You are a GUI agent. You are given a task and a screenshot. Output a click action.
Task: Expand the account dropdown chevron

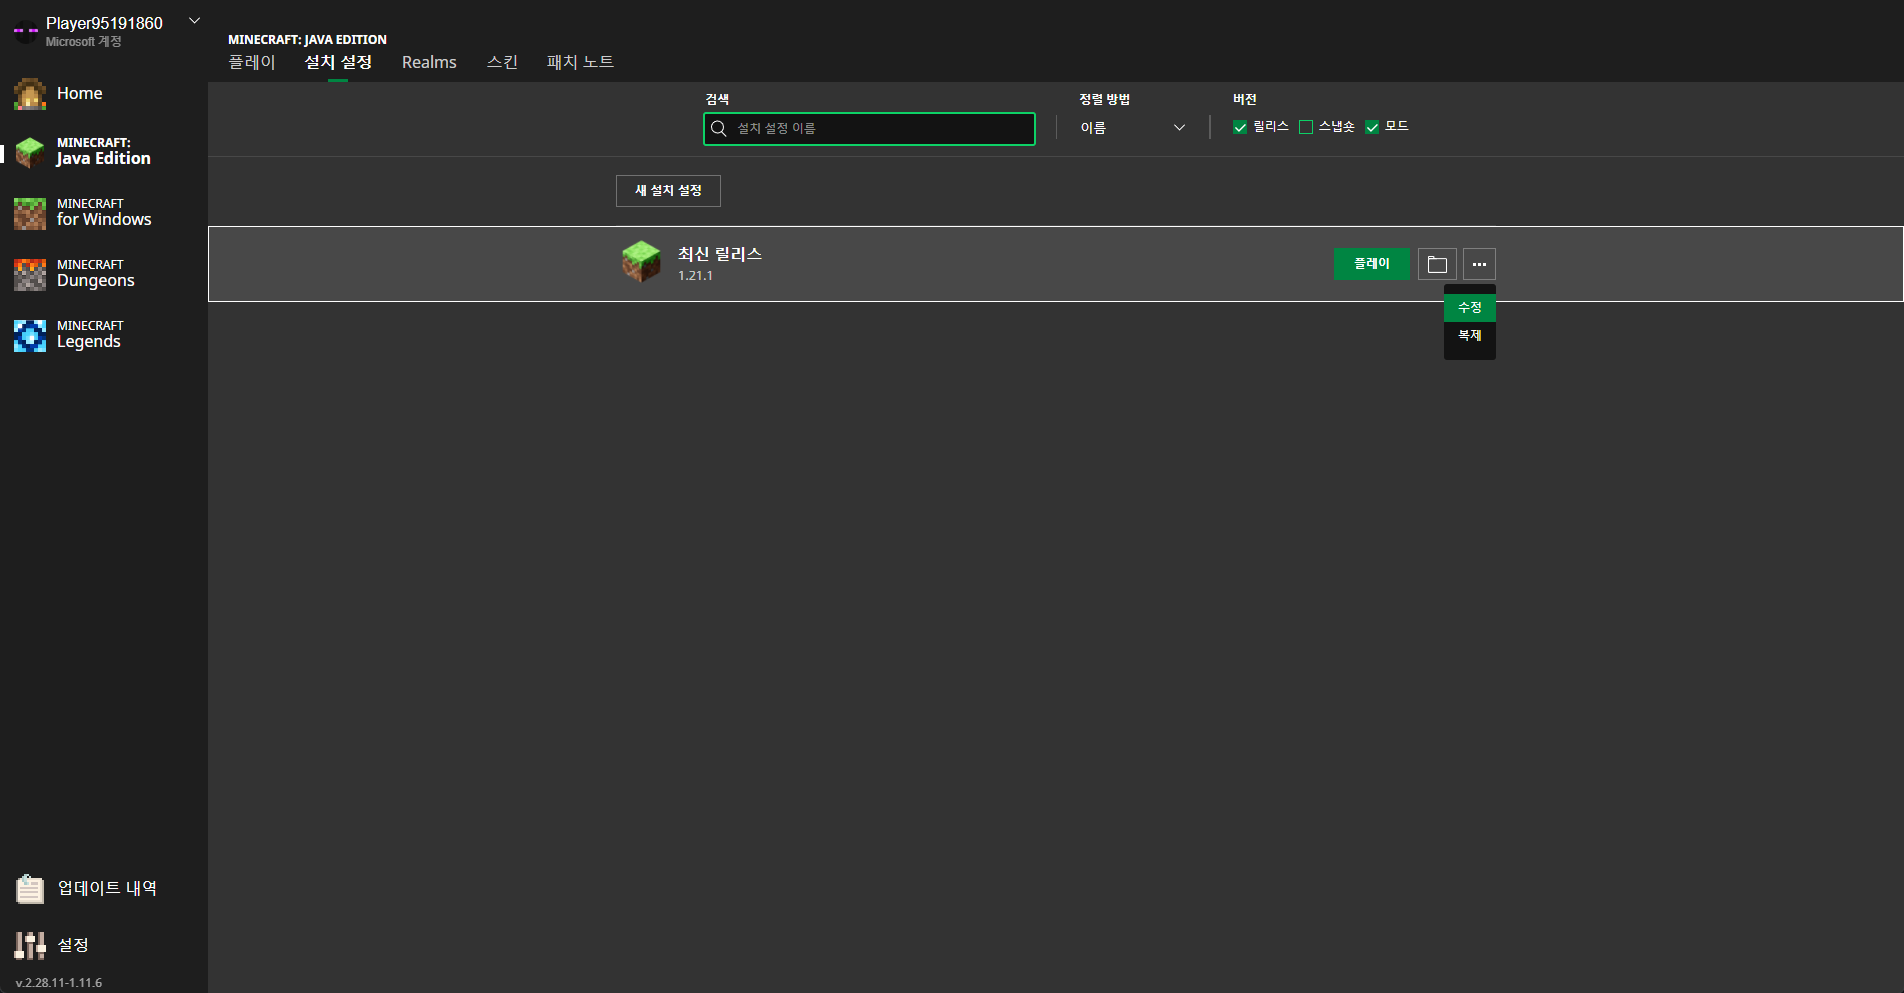coord(195,20)
